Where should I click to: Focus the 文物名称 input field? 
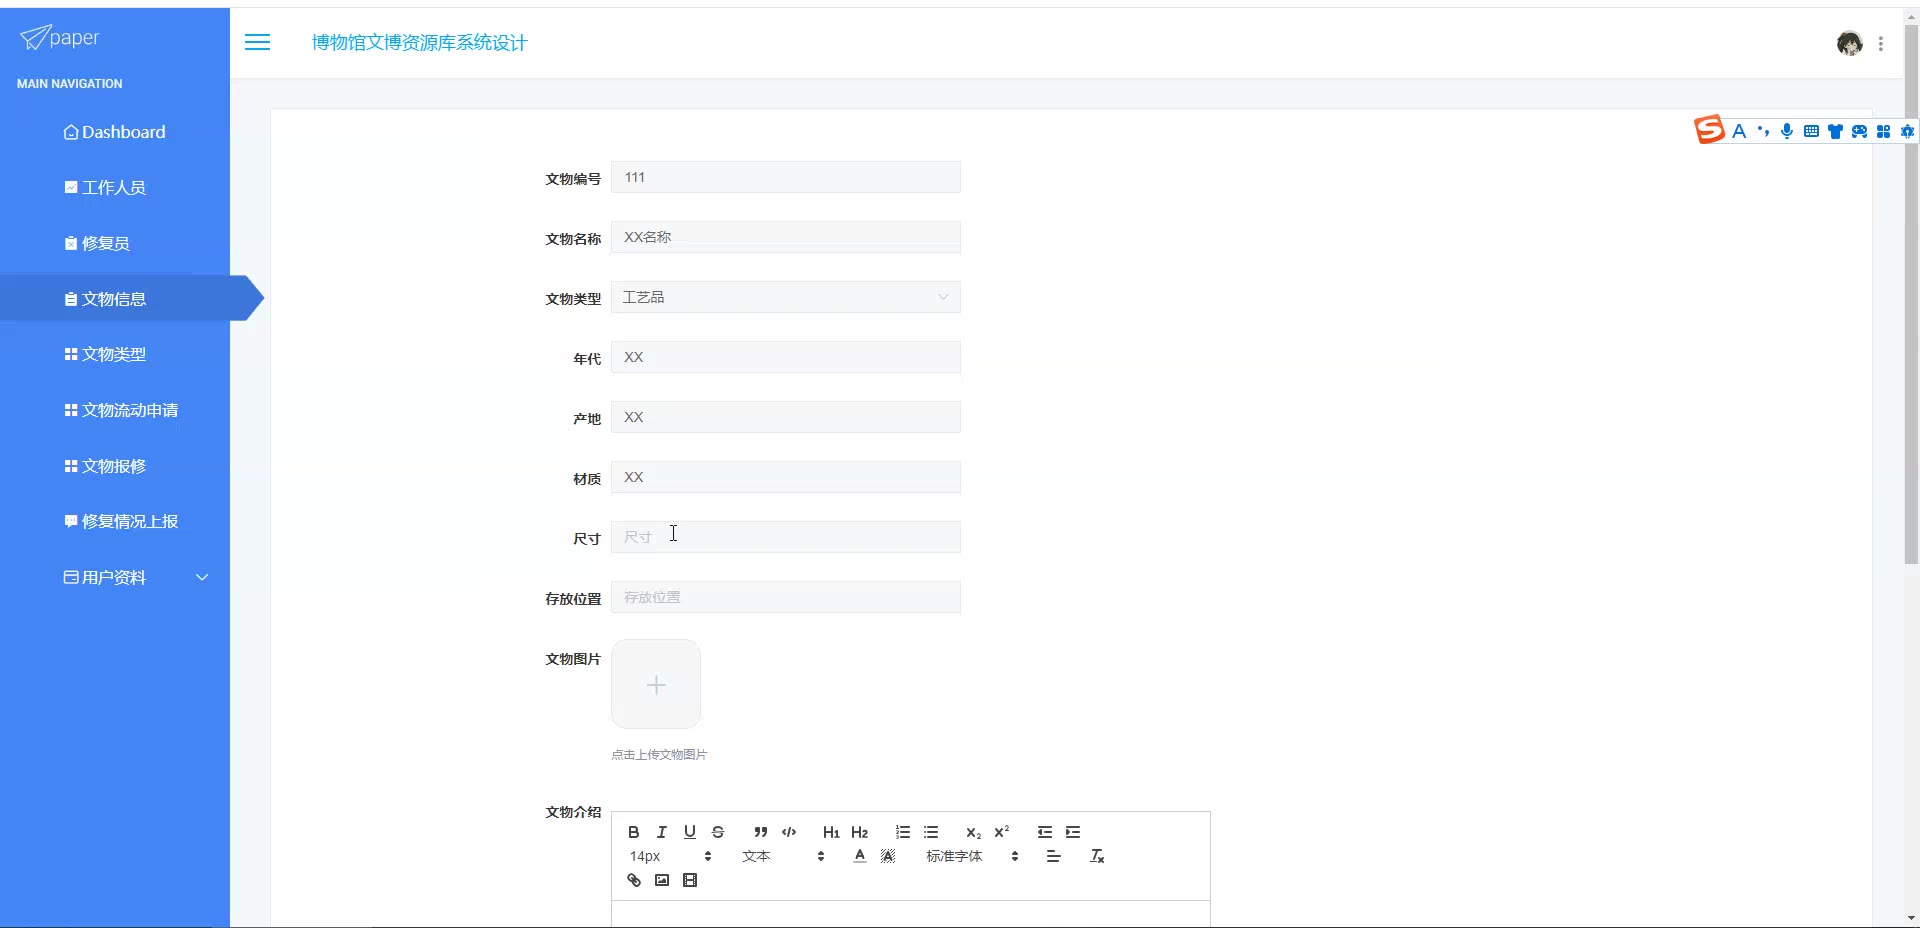pos(786,237)
